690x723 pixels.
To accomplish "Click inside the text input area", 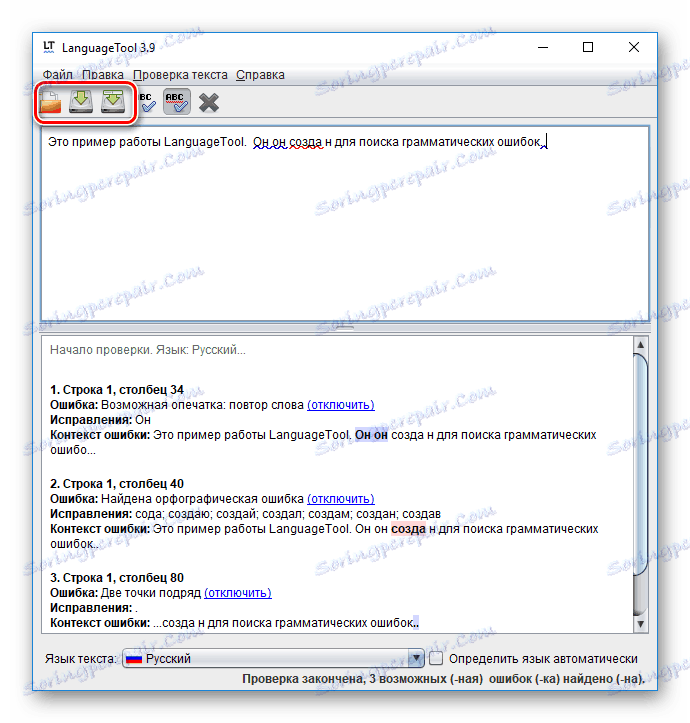I will tap(345, 224).
